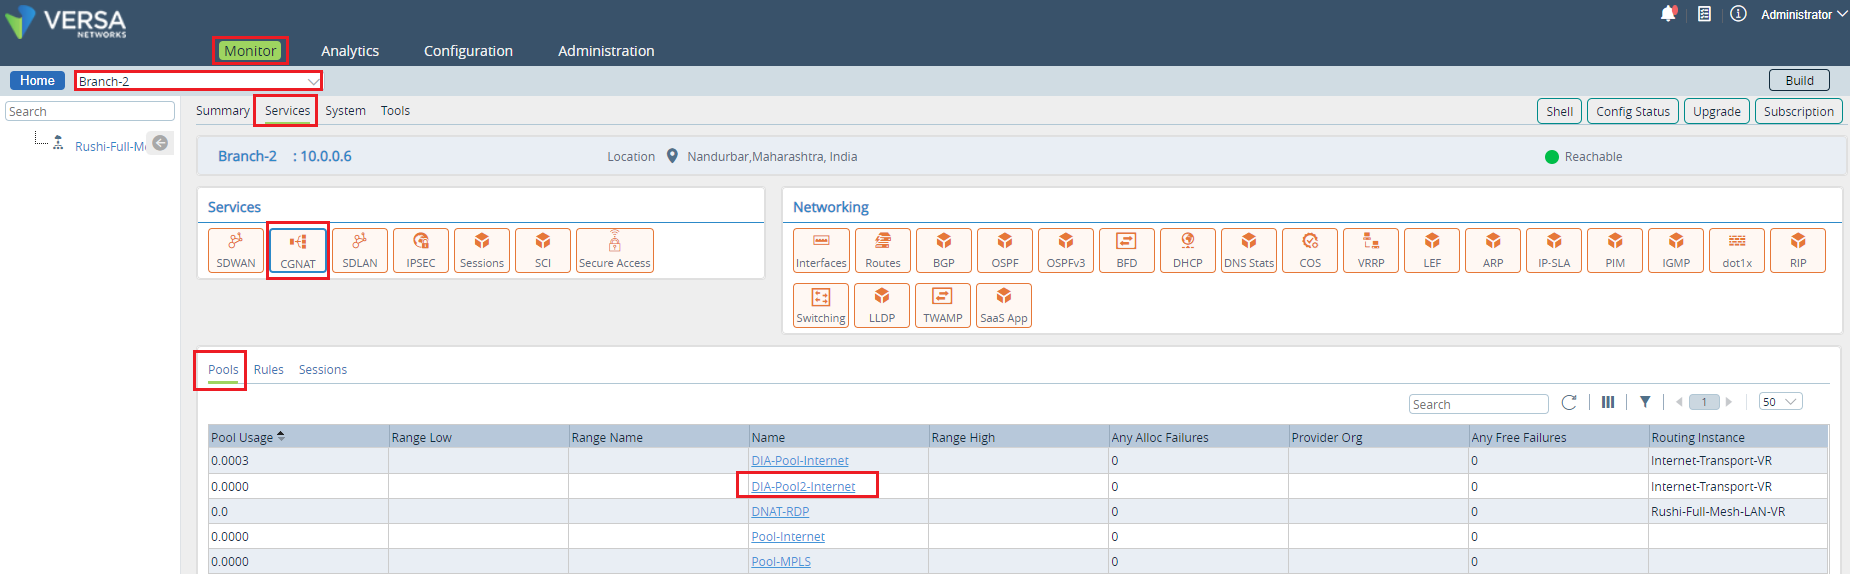Open the DHCP networking icon

click(1188, 250)
